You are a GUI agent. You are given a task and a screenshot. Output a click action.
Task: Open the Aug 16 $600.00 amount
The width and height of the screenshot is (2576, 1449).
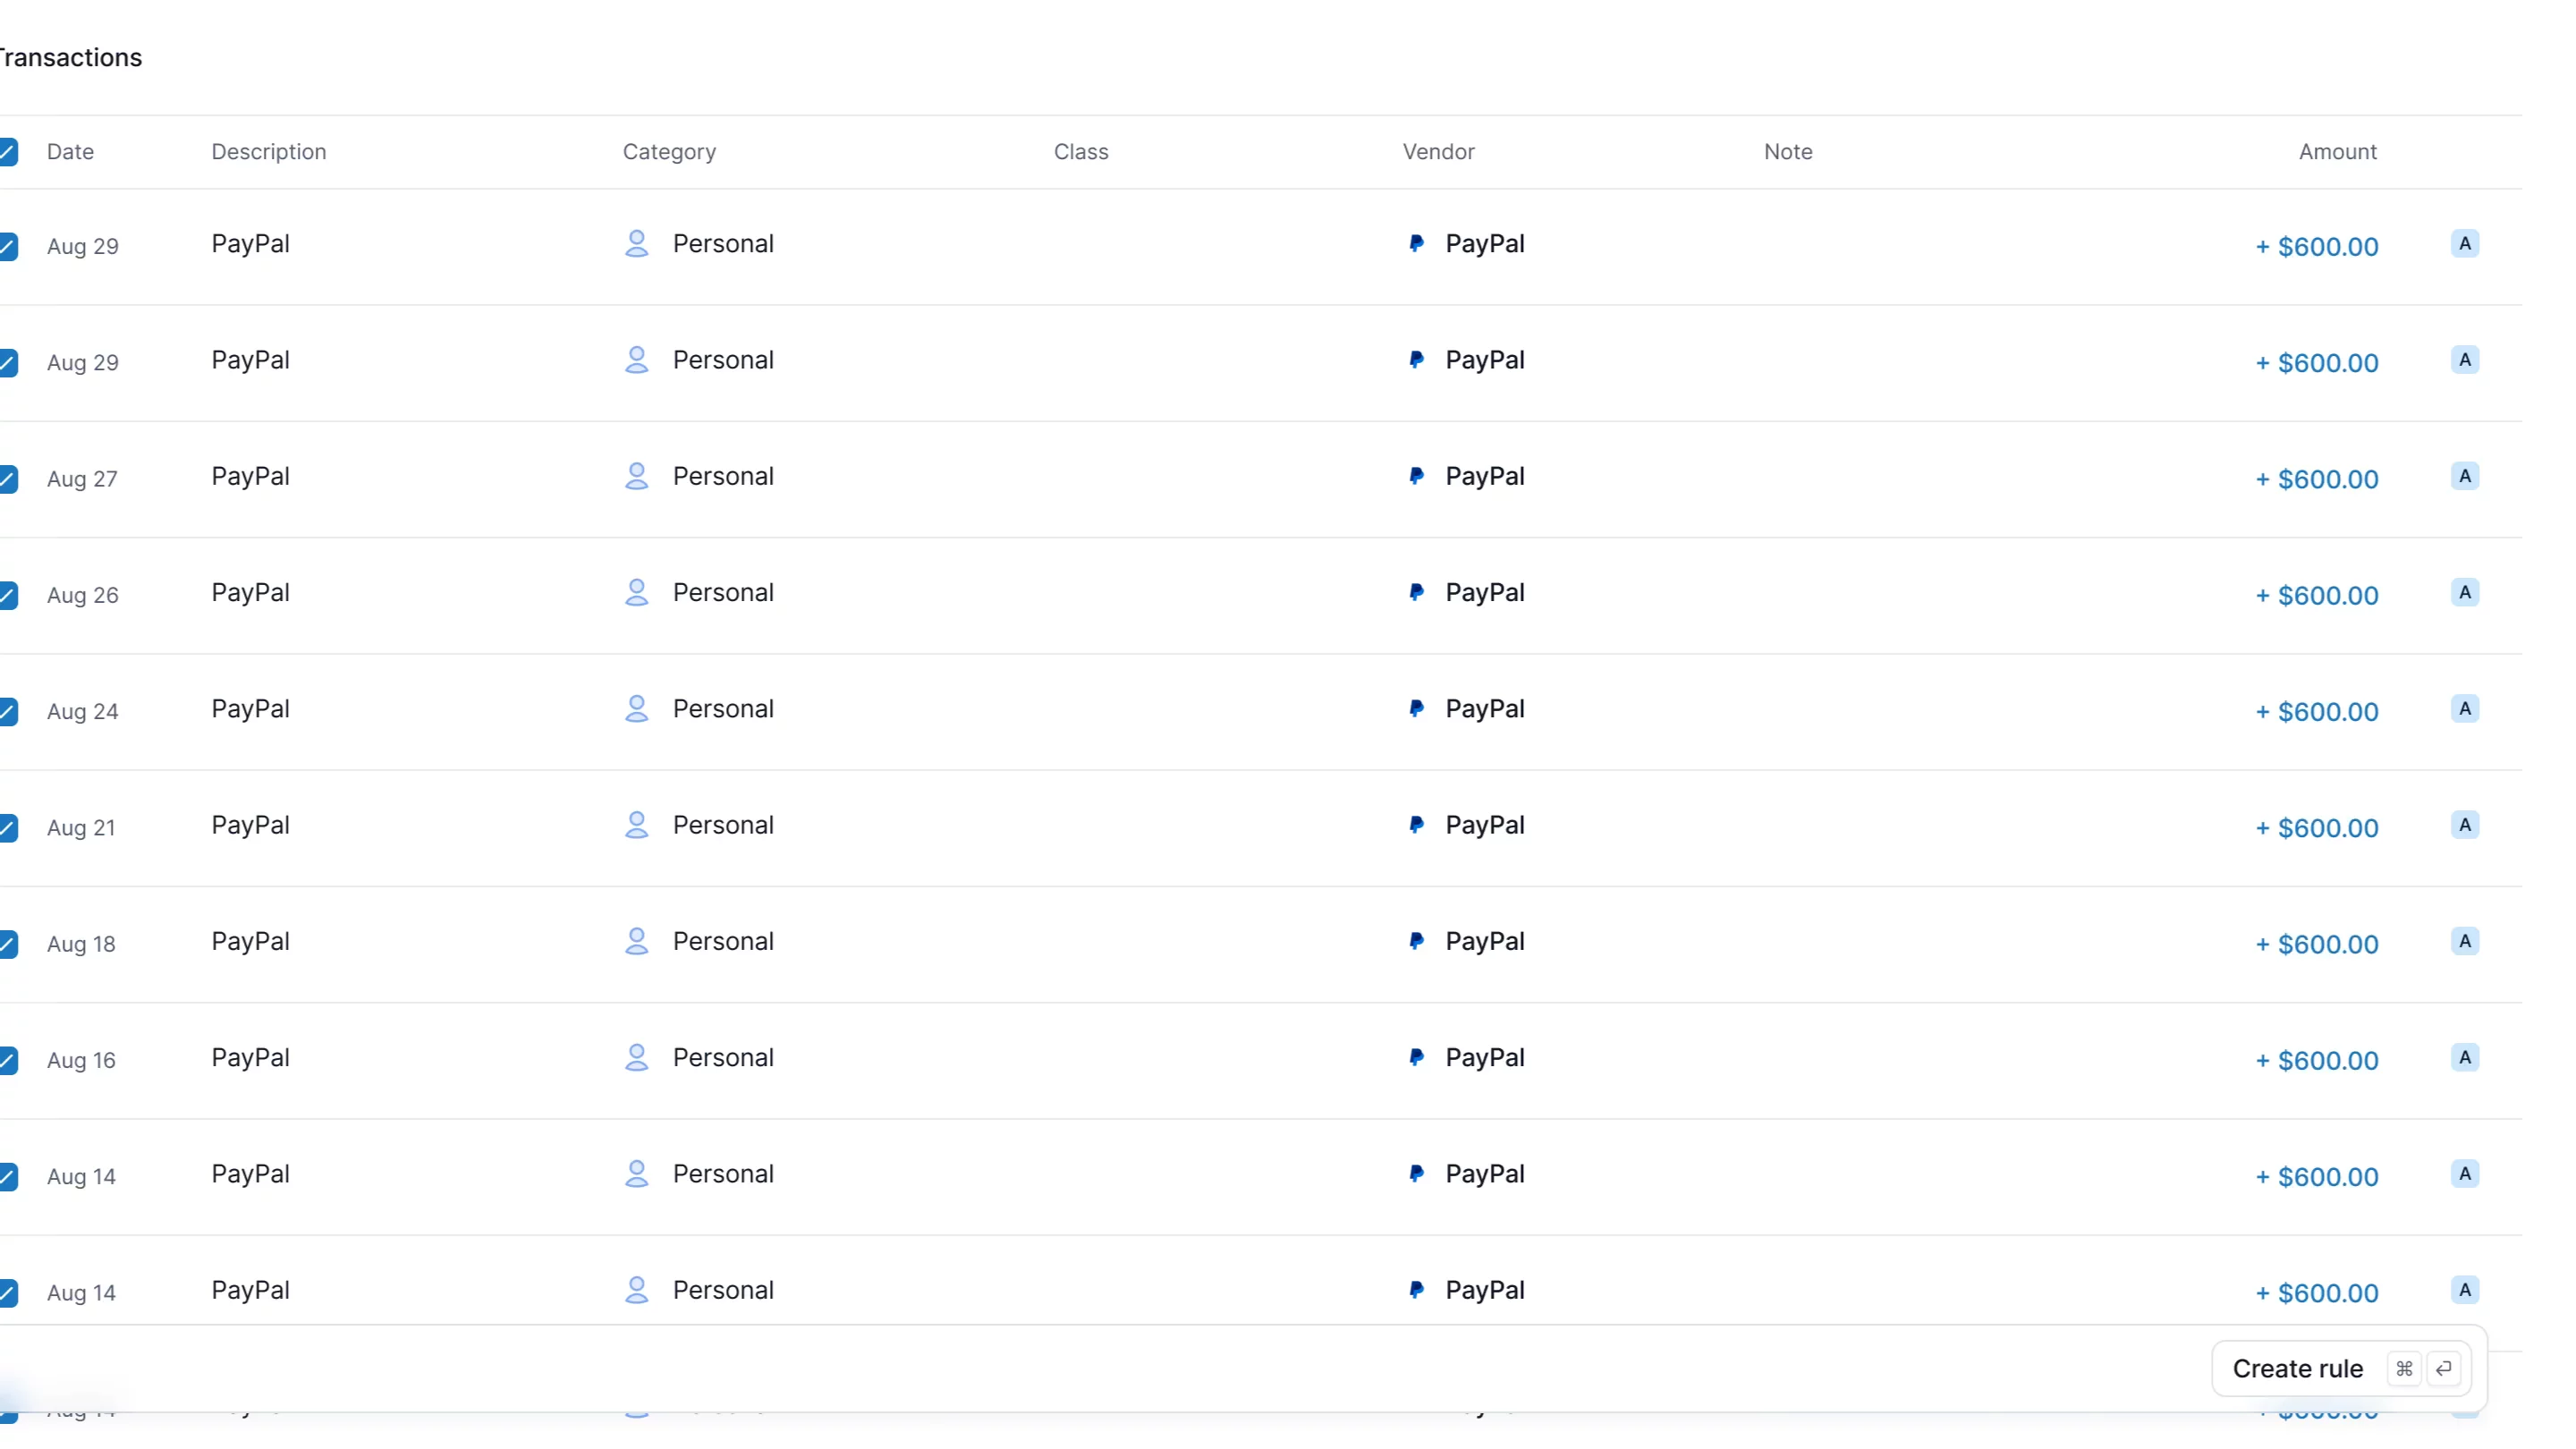pos(2316,1060)
